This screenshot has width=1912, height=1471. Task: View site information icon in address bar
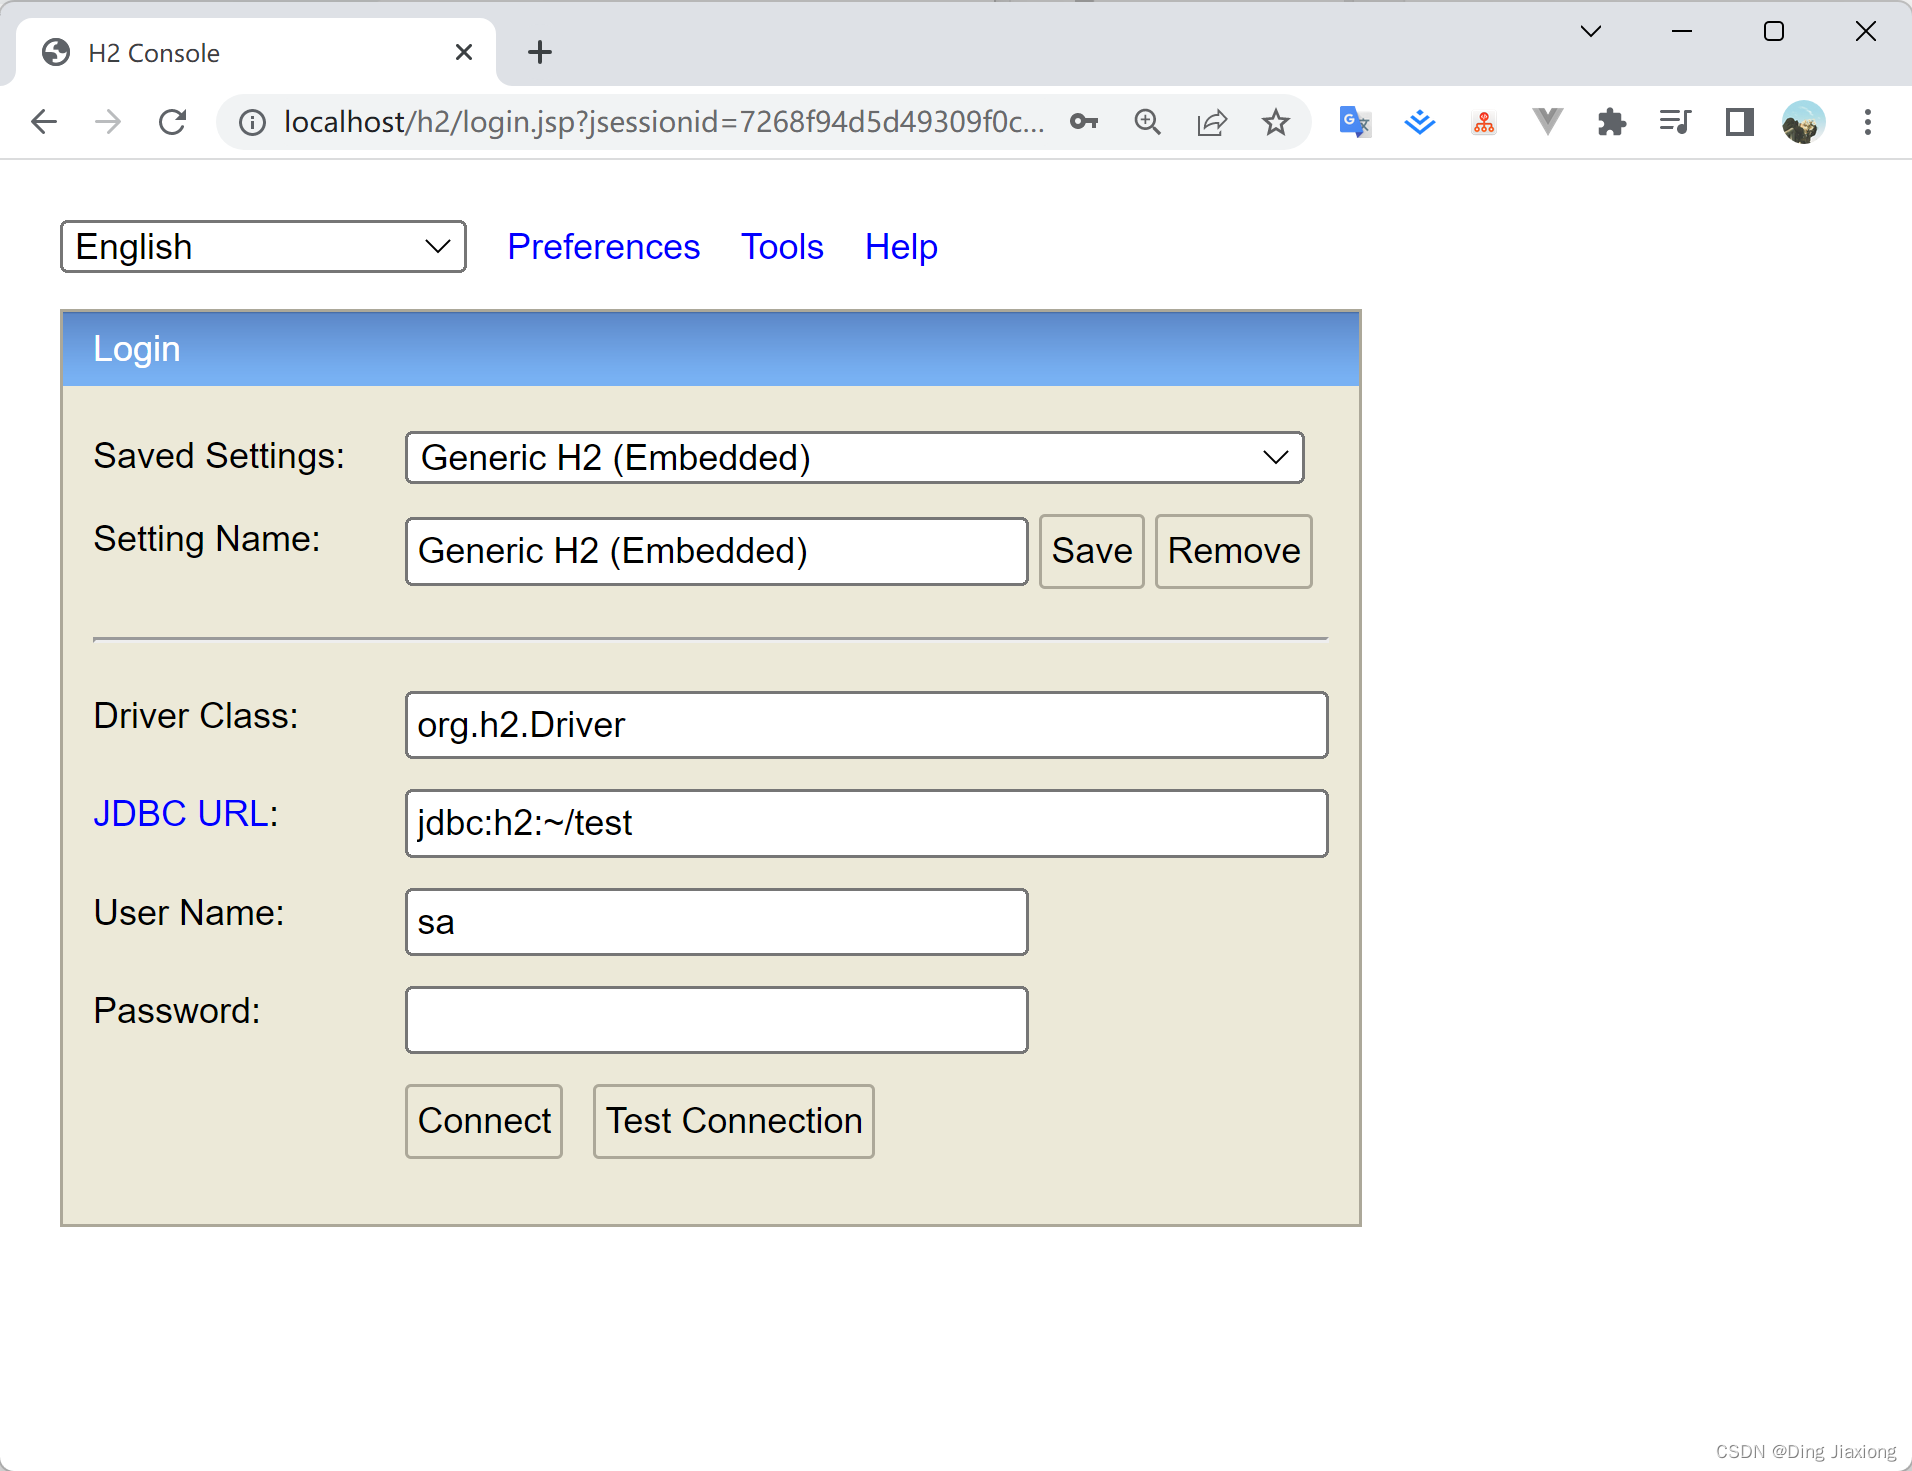point(252,122)
